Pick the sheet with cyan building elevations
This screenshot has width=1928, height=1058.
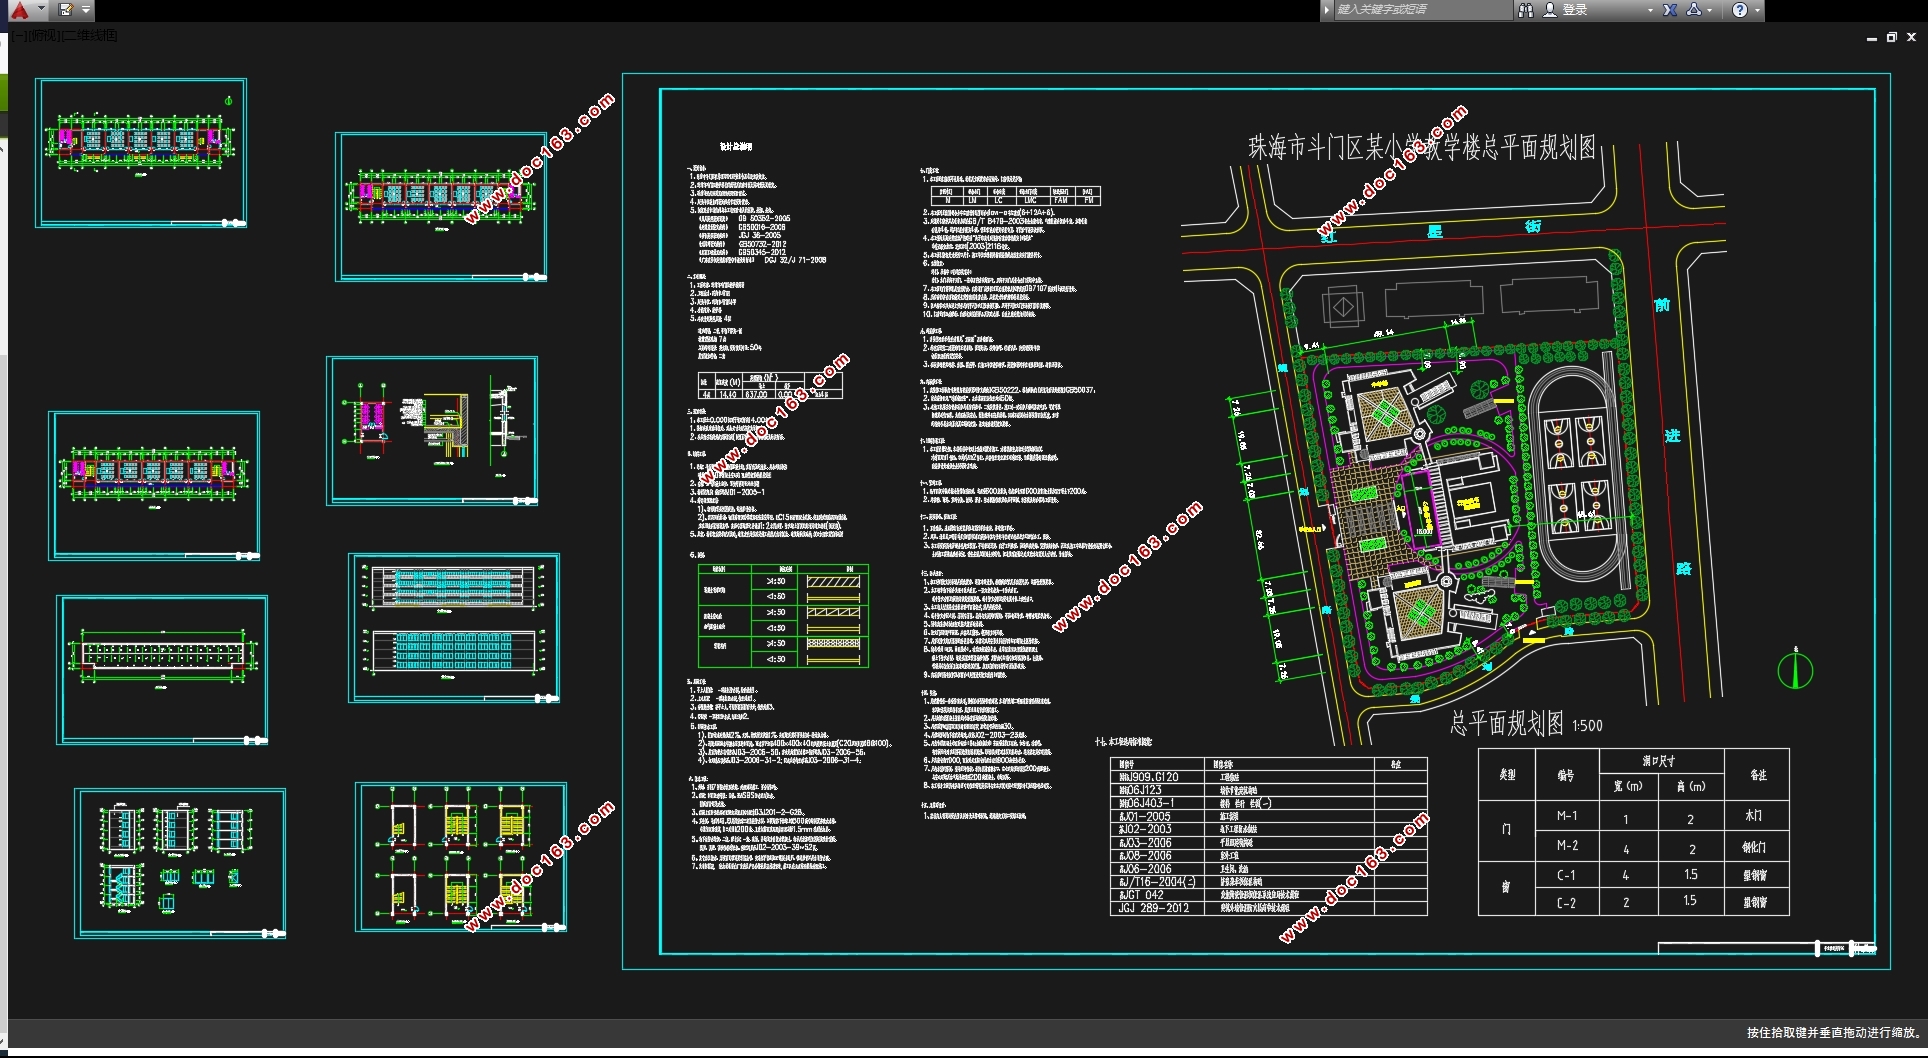(x=454, y=629)
